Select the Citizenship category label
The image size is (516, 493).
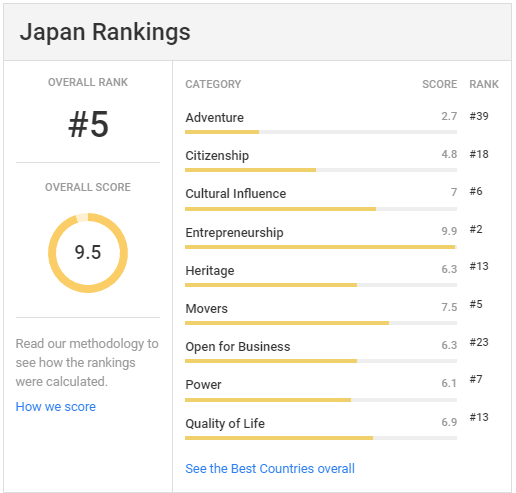217,156
